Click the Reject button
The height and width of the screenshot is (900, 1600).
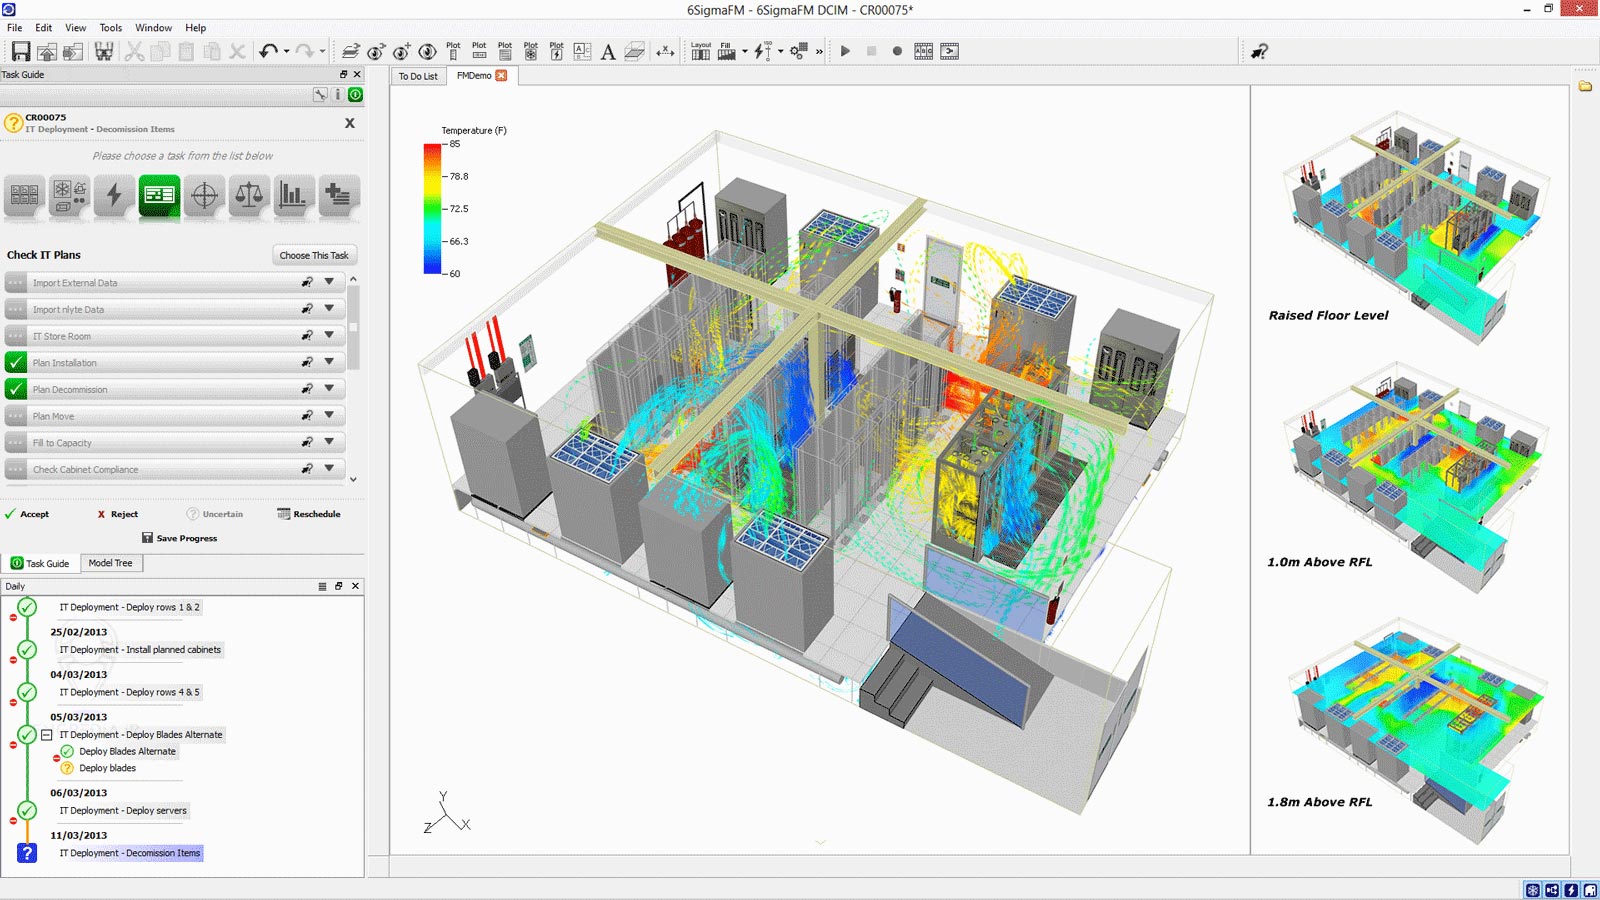(118, 514)
